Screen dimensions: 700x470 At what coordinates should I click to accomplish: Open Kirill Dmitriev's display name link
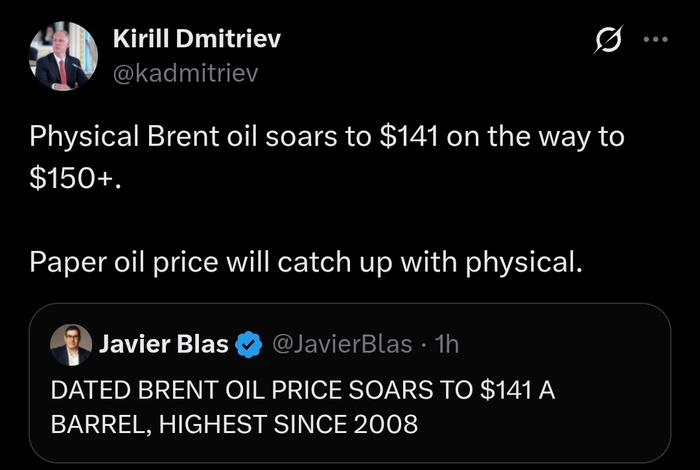click(x=196, y=40)
